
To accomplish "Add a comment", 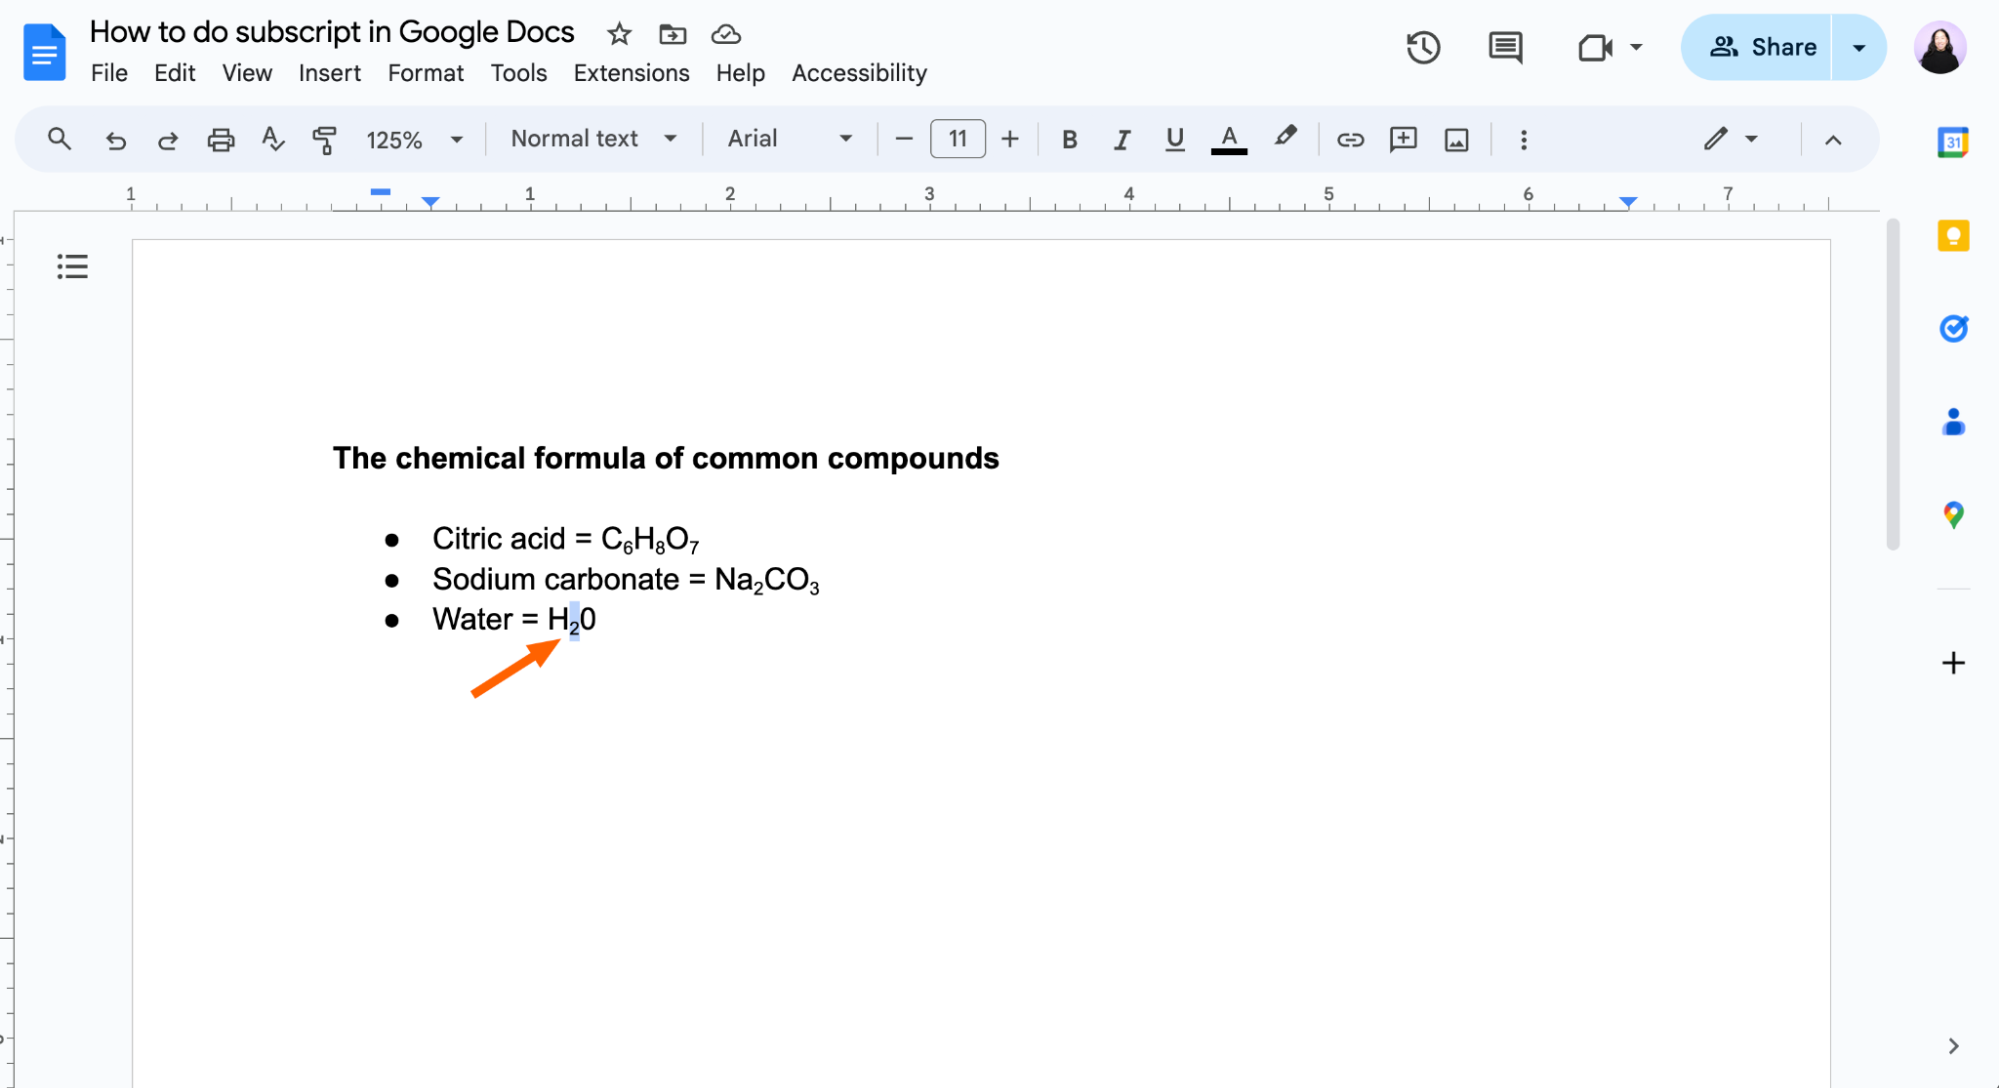I will [1402, 139].
